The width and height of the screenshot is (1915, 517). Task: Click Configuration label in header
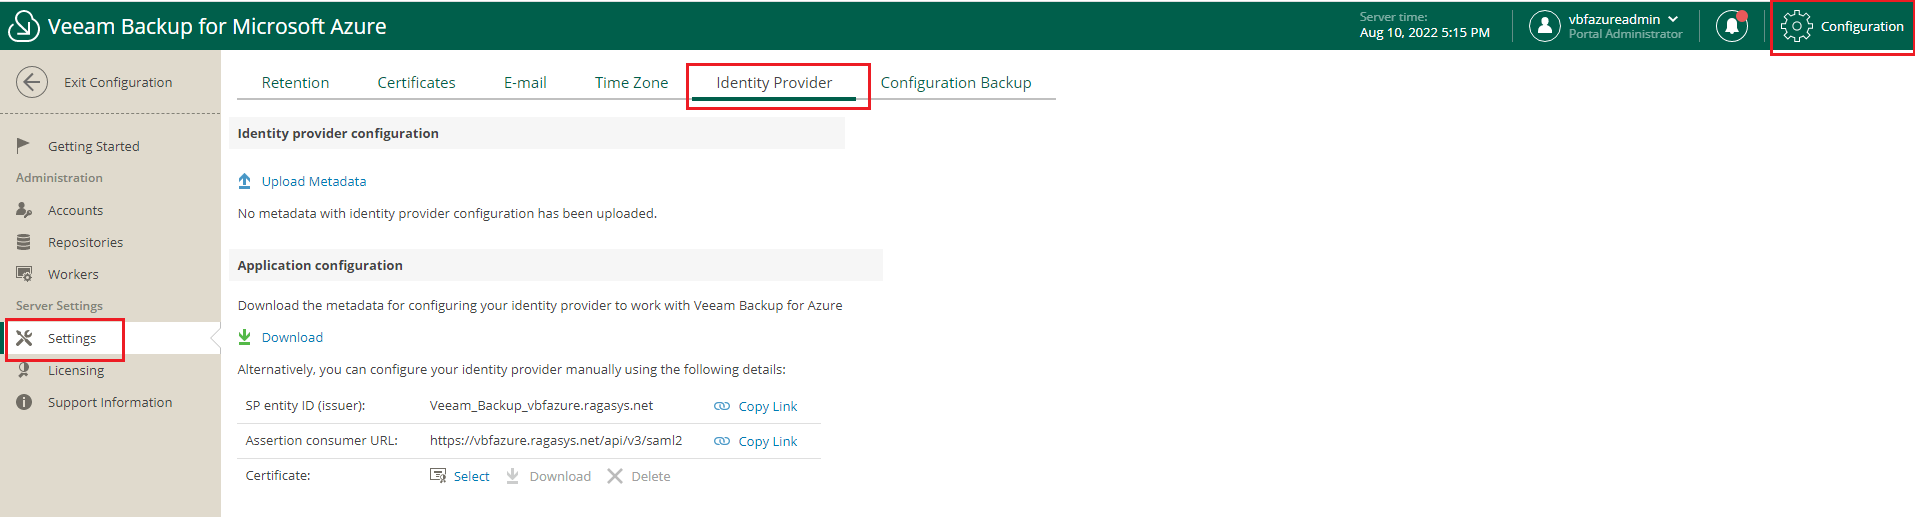pos(1862,26)
